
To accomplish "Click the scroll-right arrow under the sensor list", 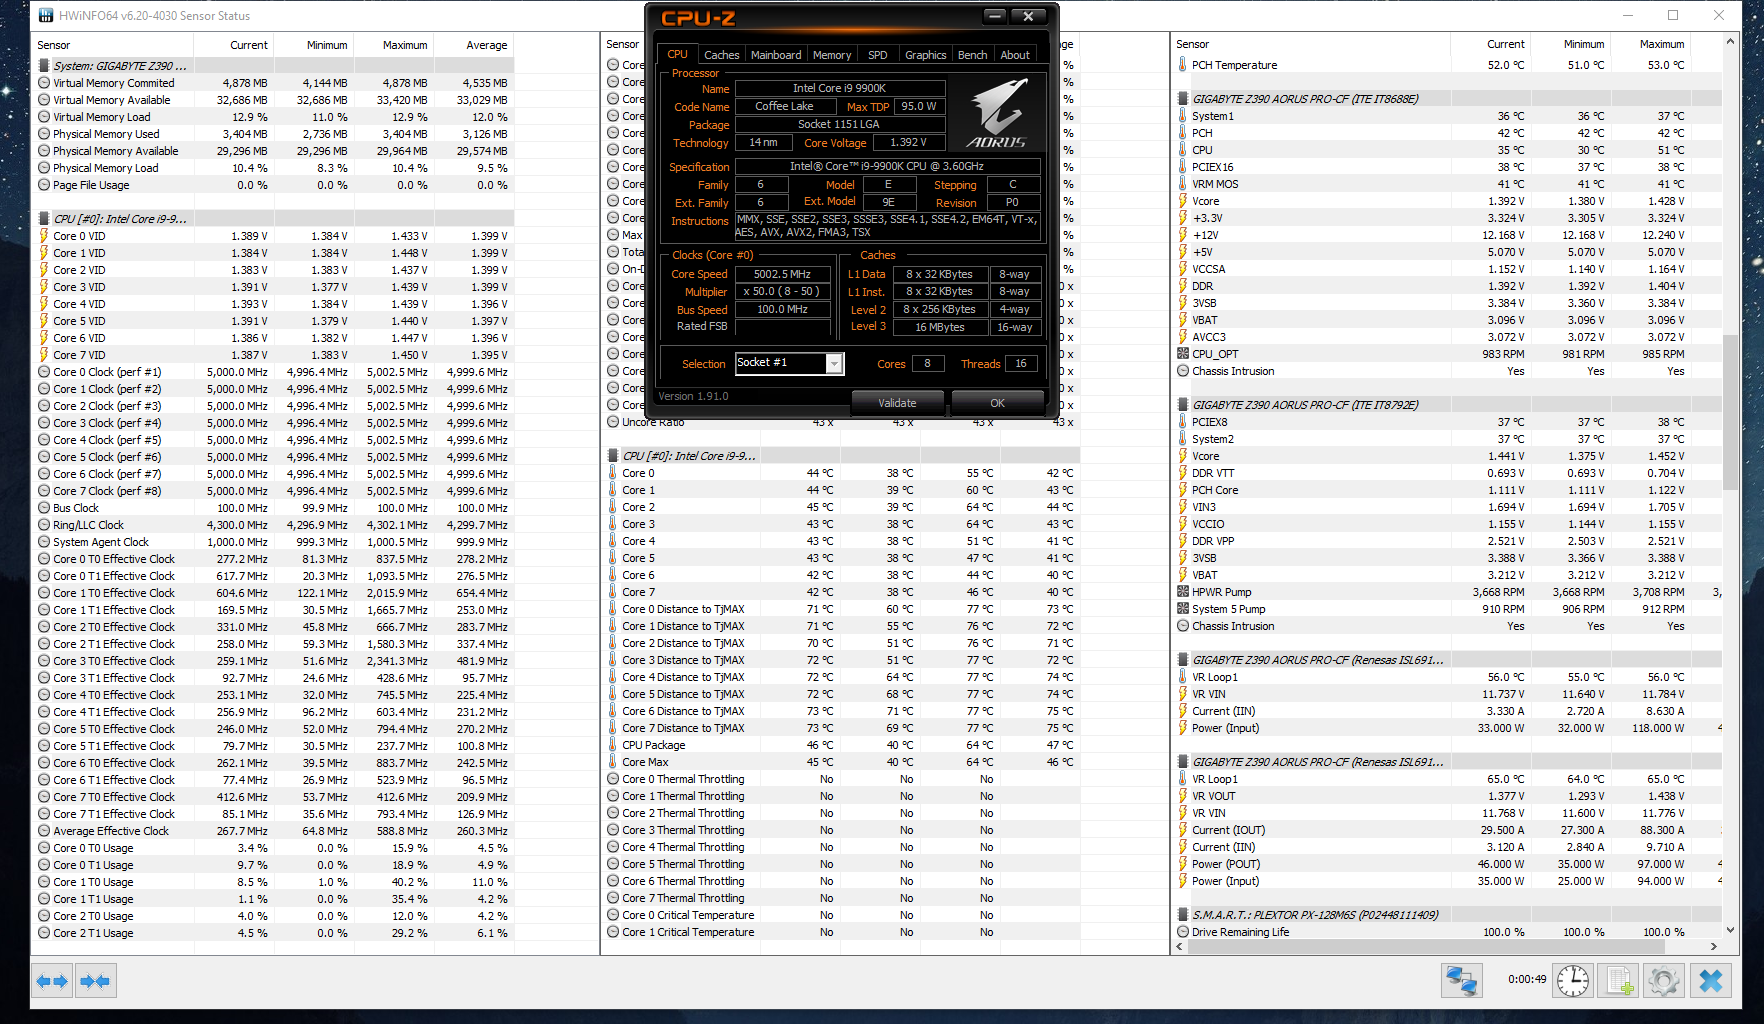I will point(1714,946).
